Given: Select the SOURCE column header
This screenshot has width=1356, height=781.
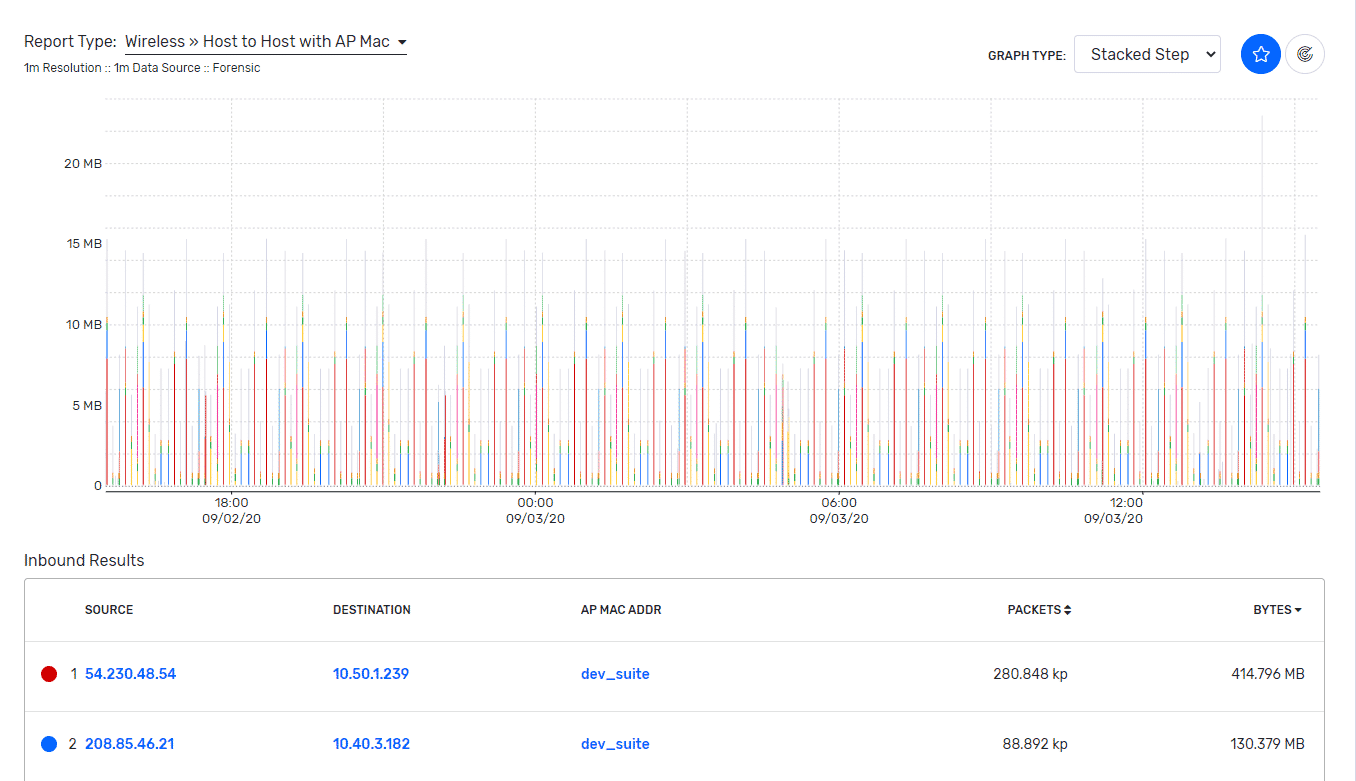Looking at the screenshot, I should pyautogui.click(x=109, y=609).
